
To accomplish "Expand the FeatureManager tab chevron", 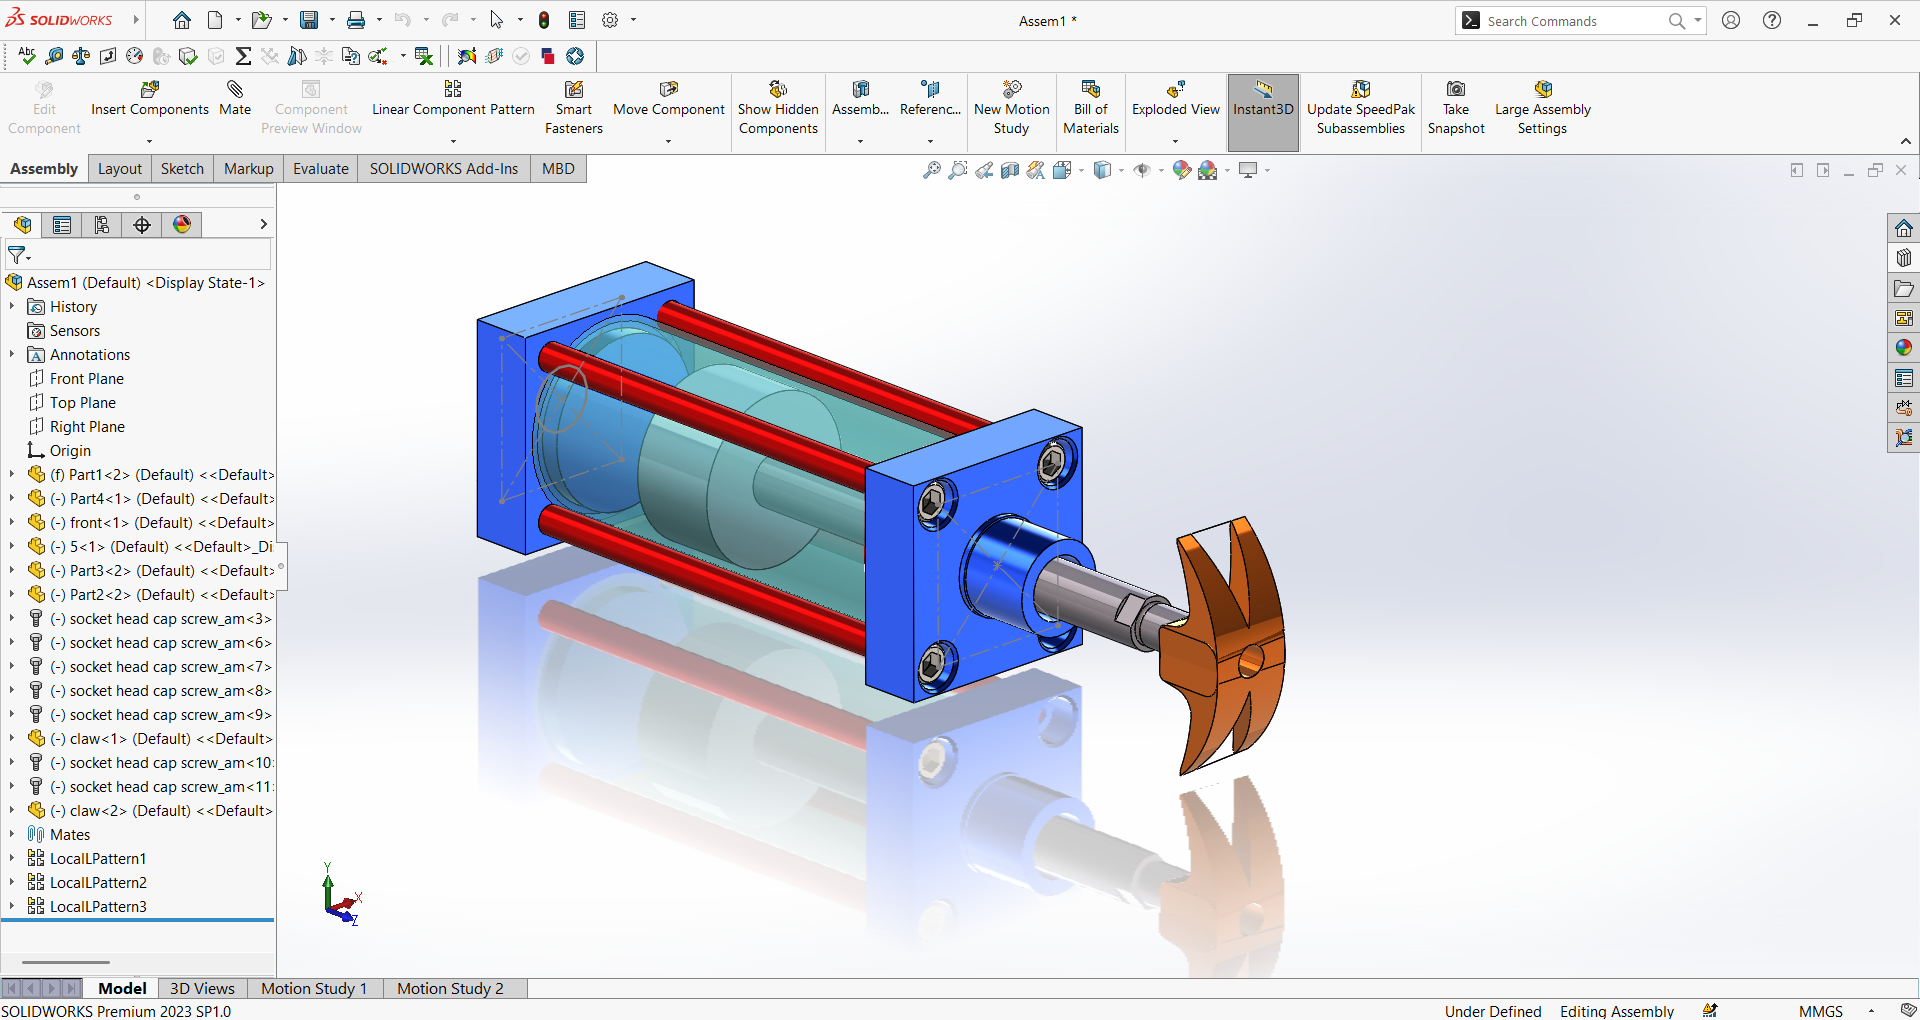I will [x=263, y=225].
